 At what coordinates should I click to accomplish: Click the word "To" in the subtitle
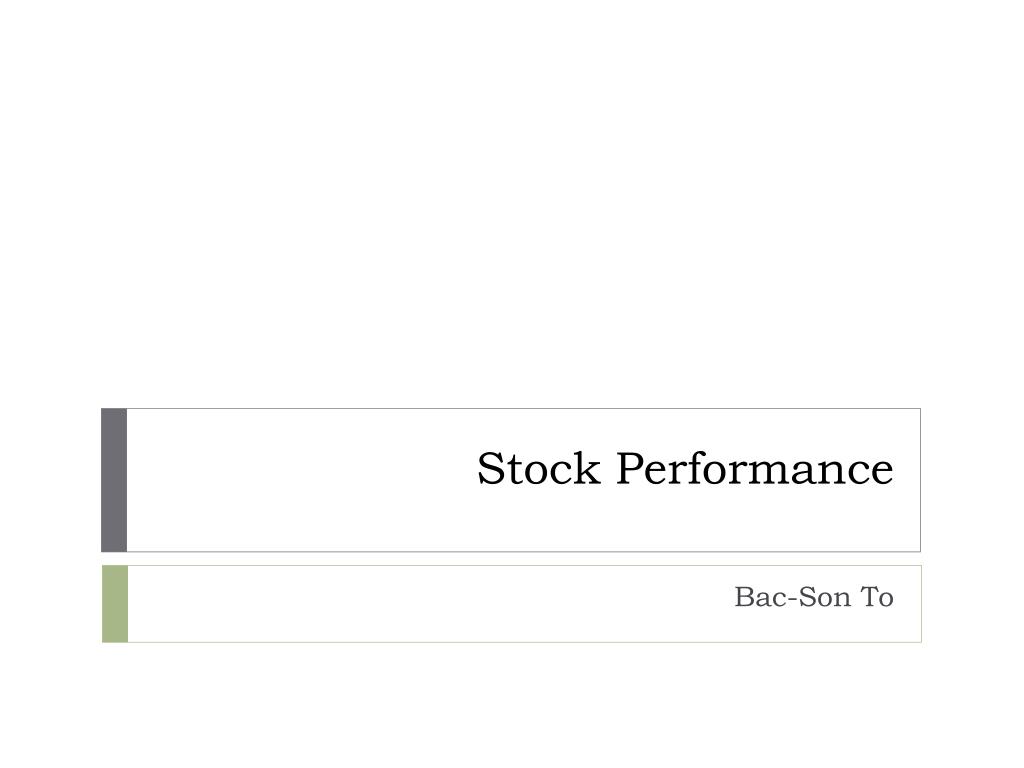(876, 597)
